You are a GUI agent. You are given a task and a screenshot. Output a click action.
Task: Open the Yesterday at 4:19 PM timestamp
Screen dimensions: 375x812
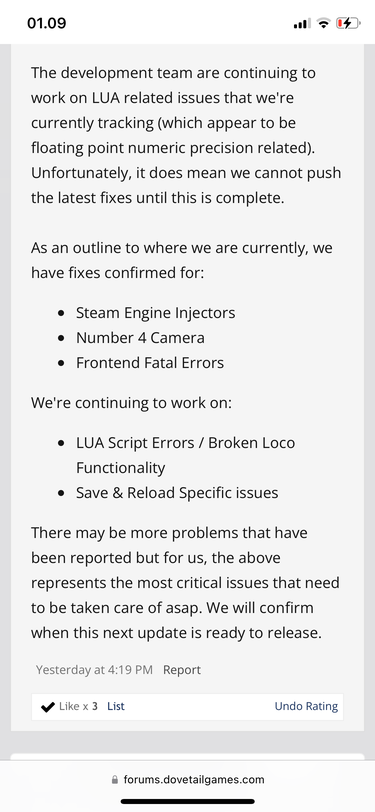[94, 670]
